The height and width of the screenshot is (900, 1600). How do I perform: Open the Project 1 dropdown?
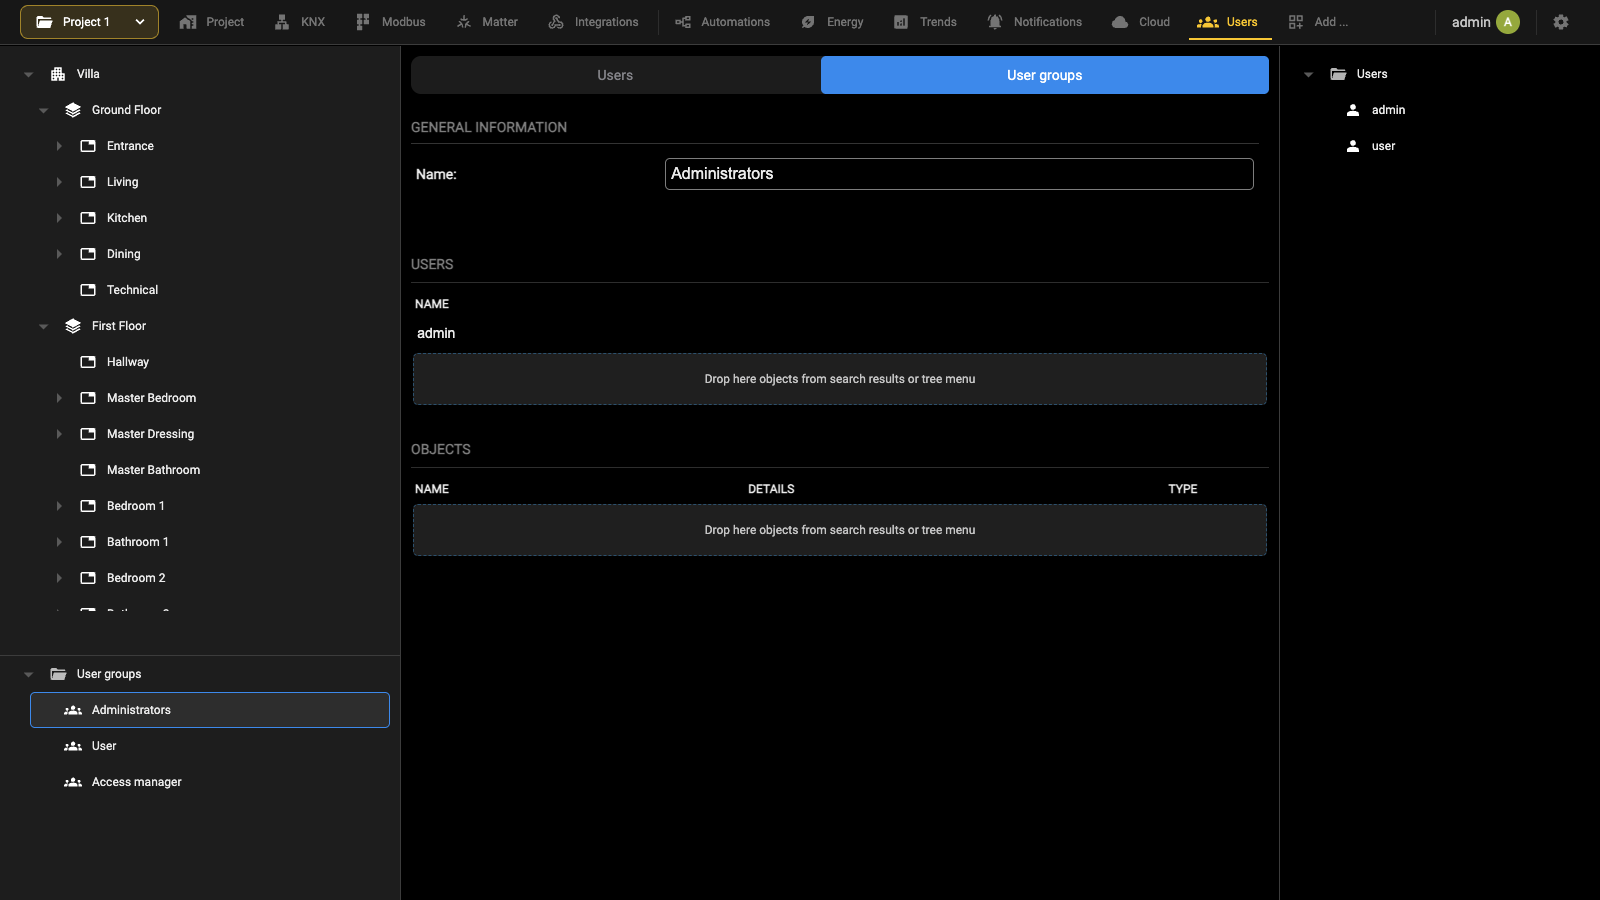89,22
